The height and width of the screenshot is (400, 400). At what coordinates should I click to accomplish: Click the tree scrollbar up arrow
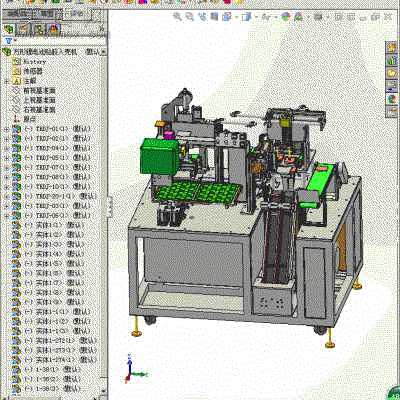[x=104, y=52]
